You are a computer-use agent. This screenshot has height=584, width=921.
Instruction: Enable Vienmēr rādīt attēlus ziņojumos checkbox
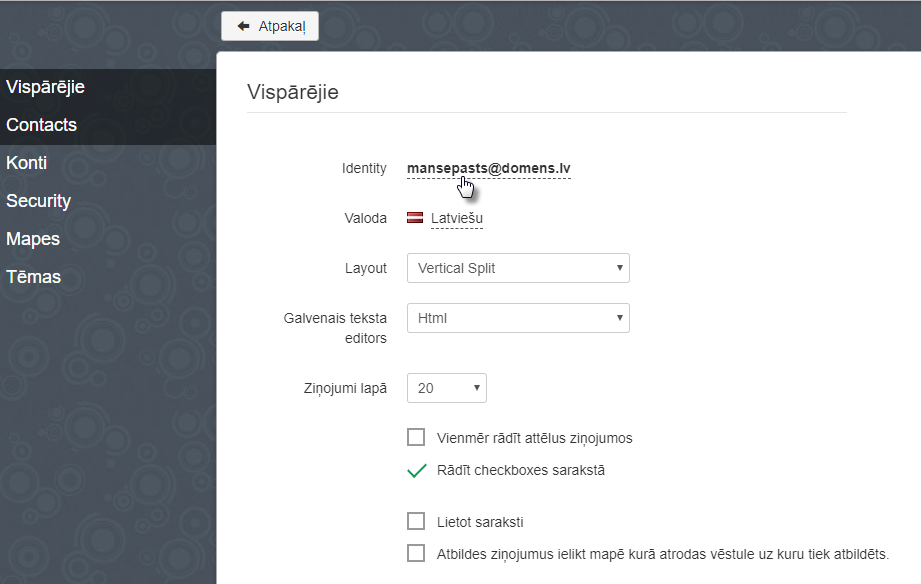[x=416, y=437]
